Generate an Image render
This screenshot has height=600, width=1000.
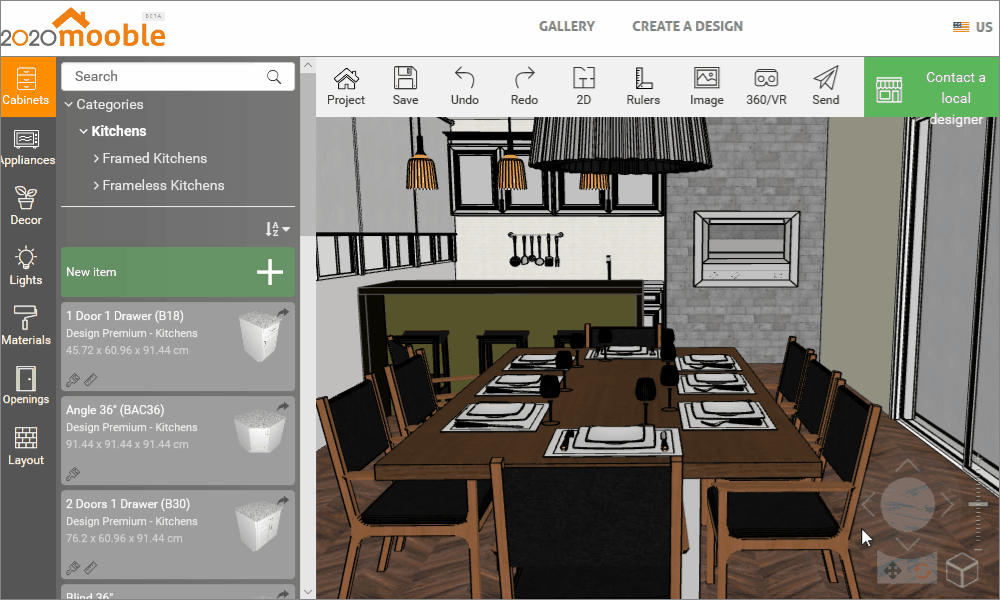(707, 87)
